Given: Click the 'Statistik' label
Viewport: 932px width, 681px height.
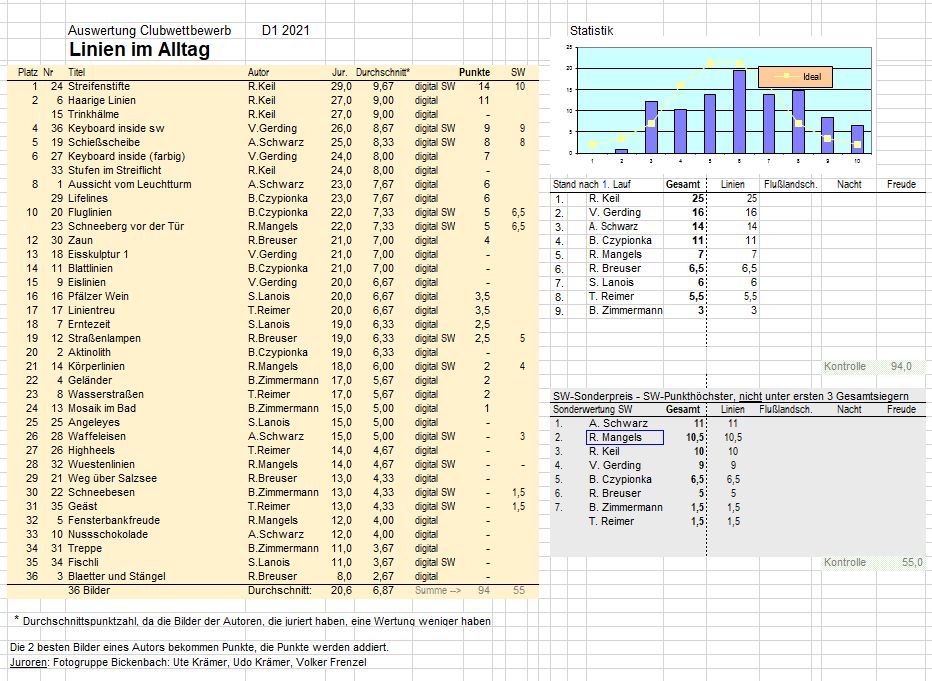Looking at the screenshot, I should tap(591, 31).
